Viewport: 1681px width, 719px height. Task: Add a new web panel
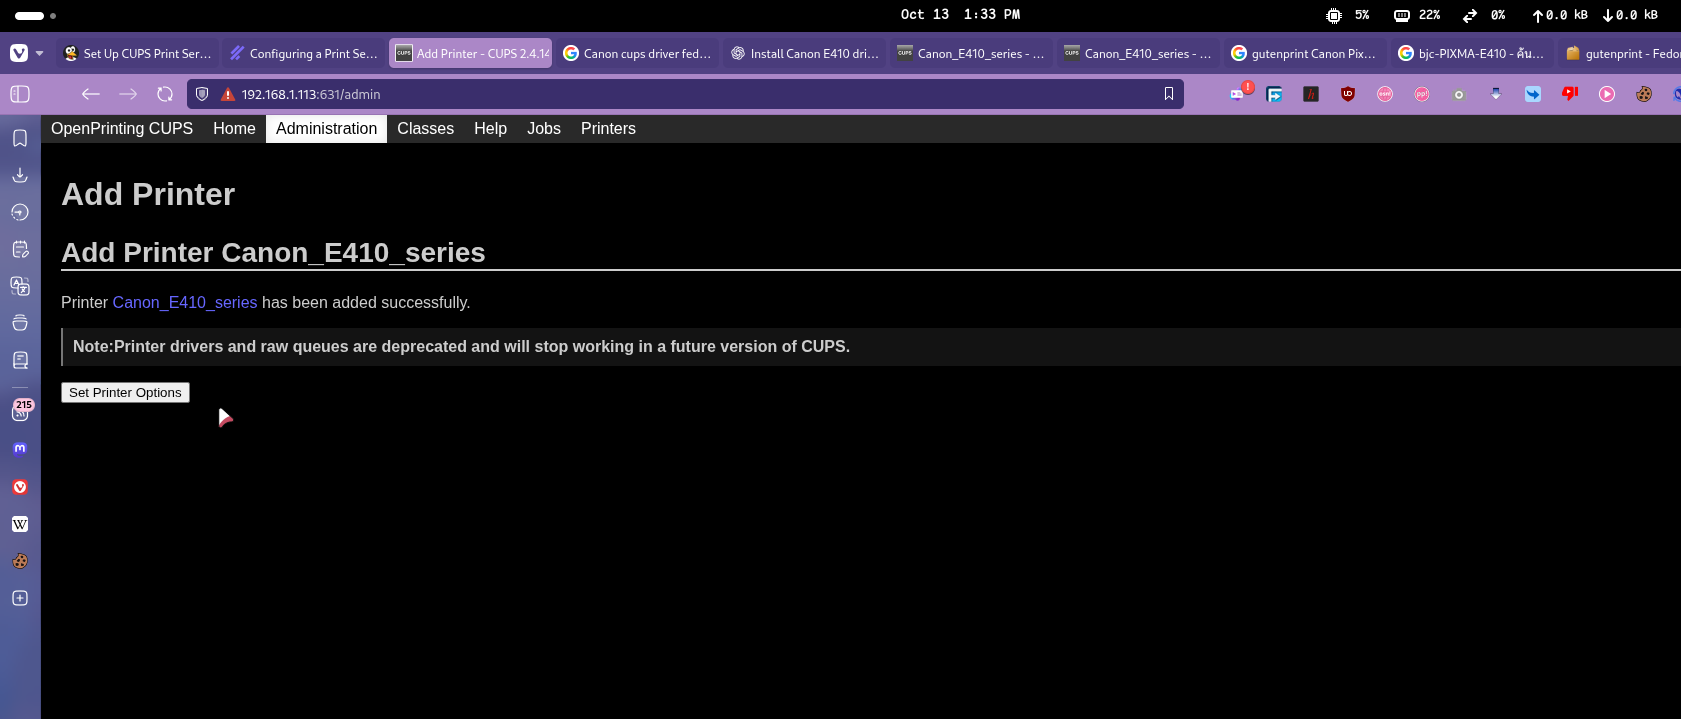(x=20, y=598)
